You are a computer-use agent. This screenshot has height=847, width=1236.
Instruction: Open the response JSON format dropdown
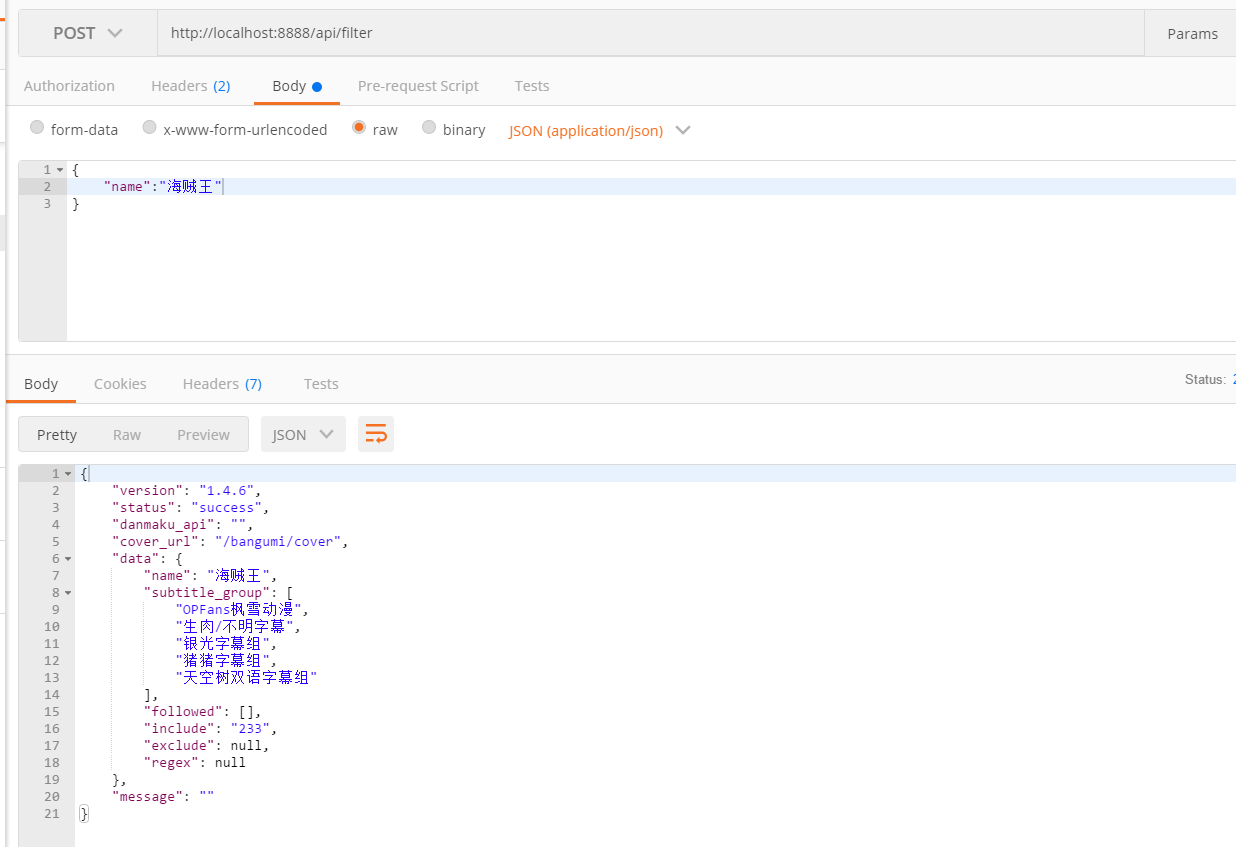tap(303, 434)
